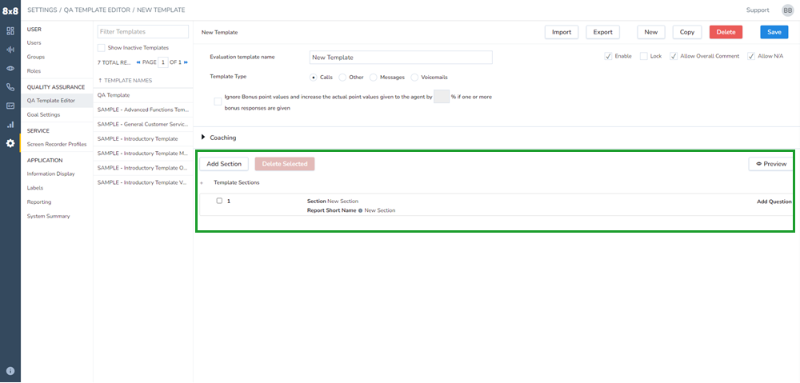Click the bonus percentage input box
Screen dimensions: 800x383
[441, 96]
